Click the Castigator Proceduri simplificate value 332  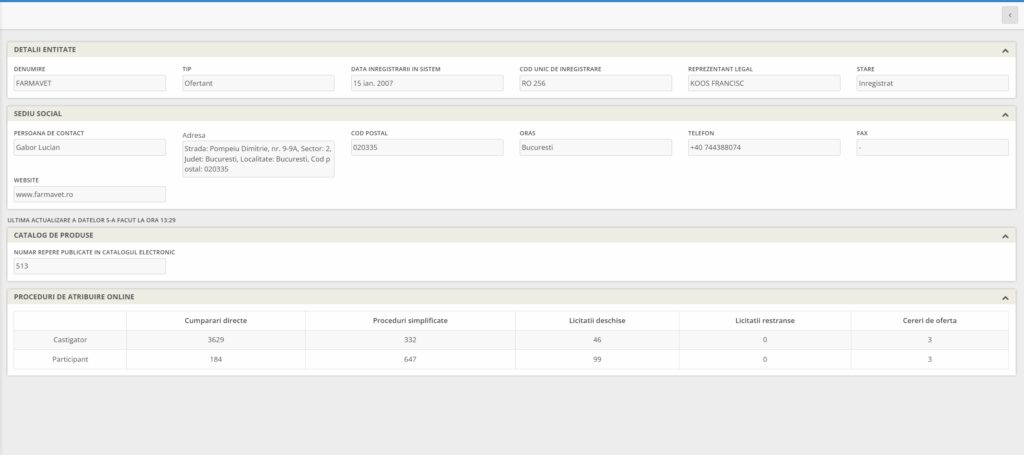[410, 339]
